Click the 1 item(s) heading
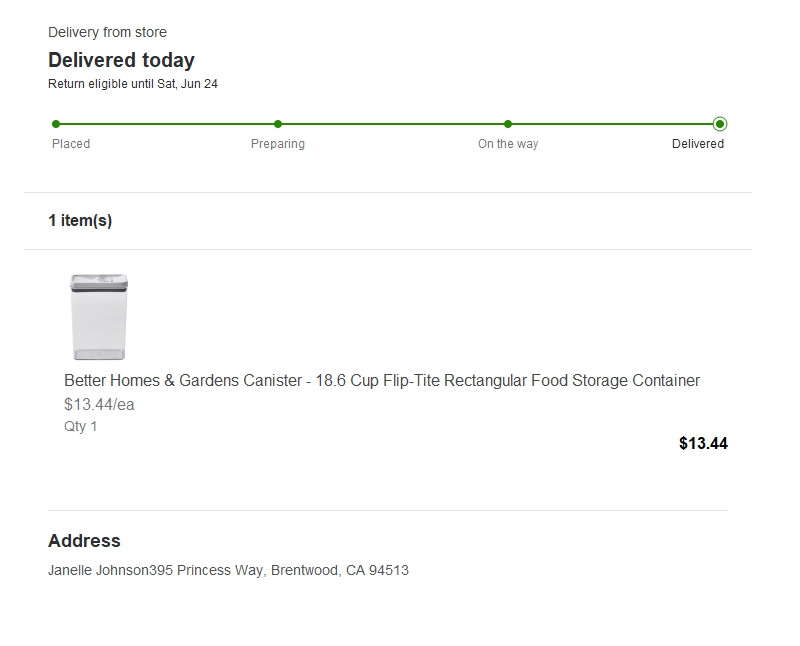The width and height of the screenshot is (800, 646). click(80, 221)
